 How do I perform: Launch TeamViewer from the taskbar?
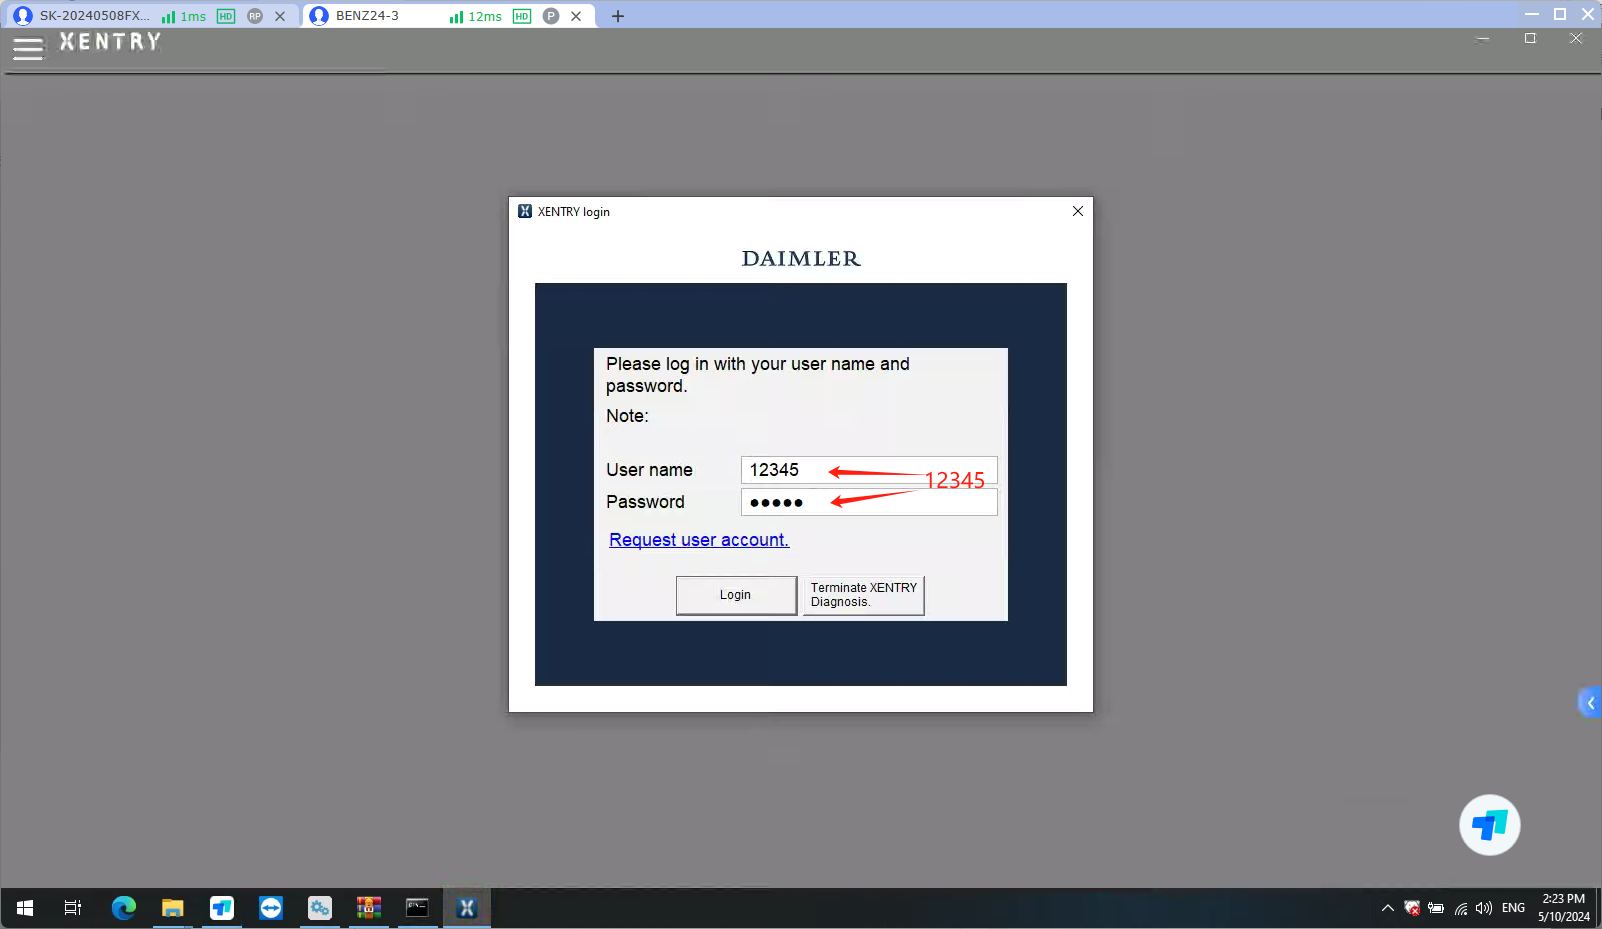[270, 908]
